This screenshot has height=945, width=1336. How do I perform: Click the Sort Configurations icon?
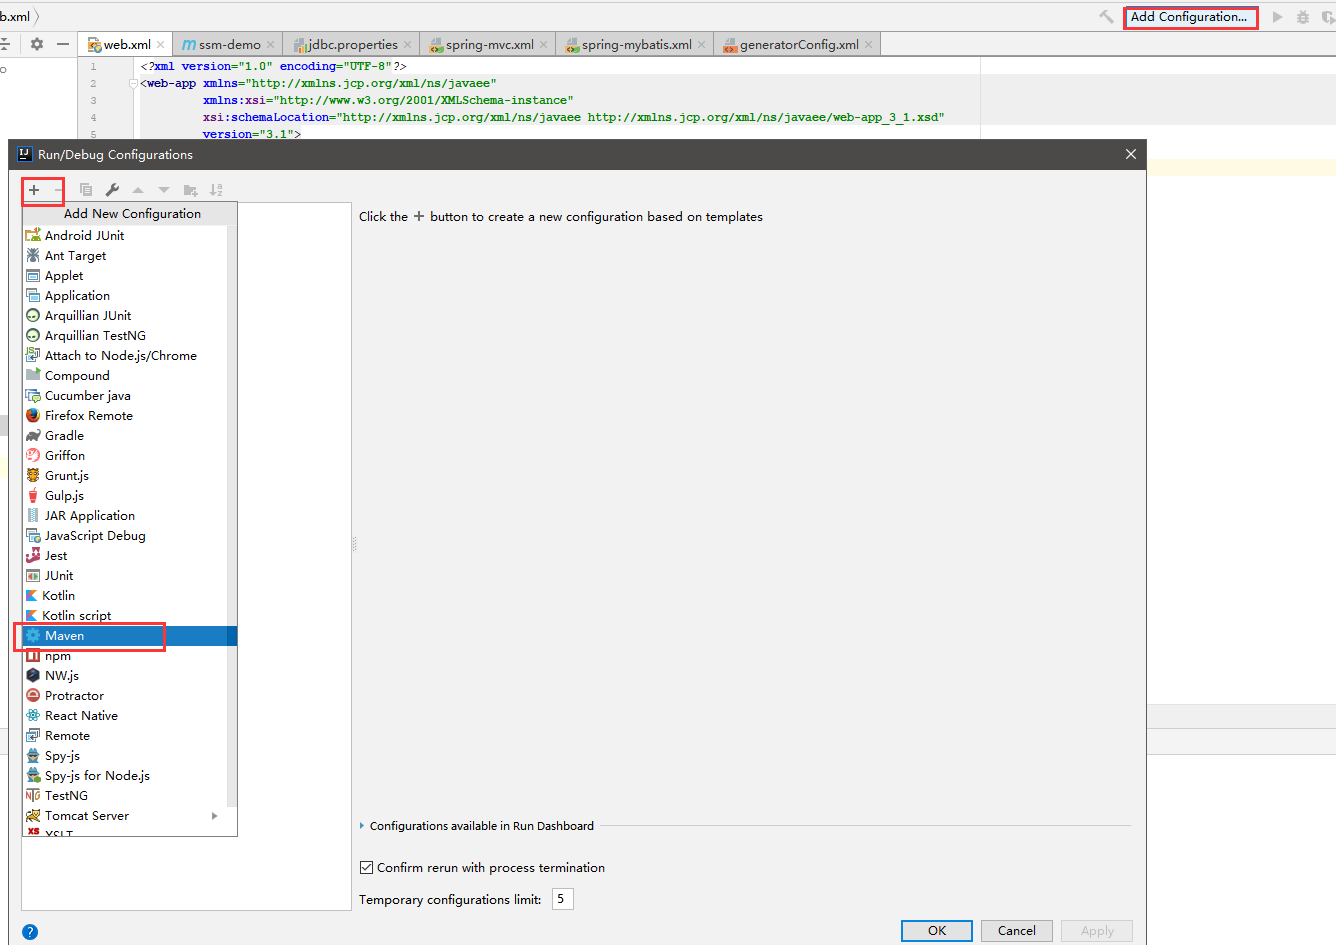[x=216, y=190]
